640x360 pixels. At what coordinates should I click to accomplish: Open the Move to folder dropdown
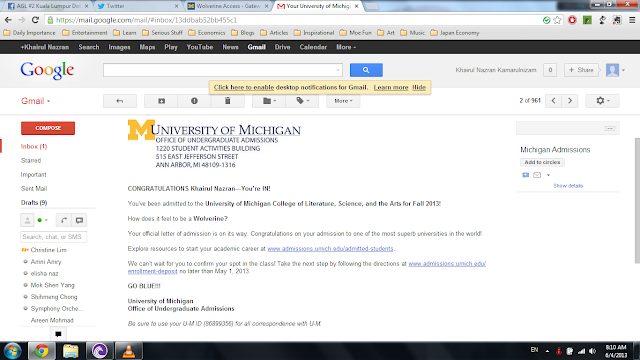[x=269, y=101]
